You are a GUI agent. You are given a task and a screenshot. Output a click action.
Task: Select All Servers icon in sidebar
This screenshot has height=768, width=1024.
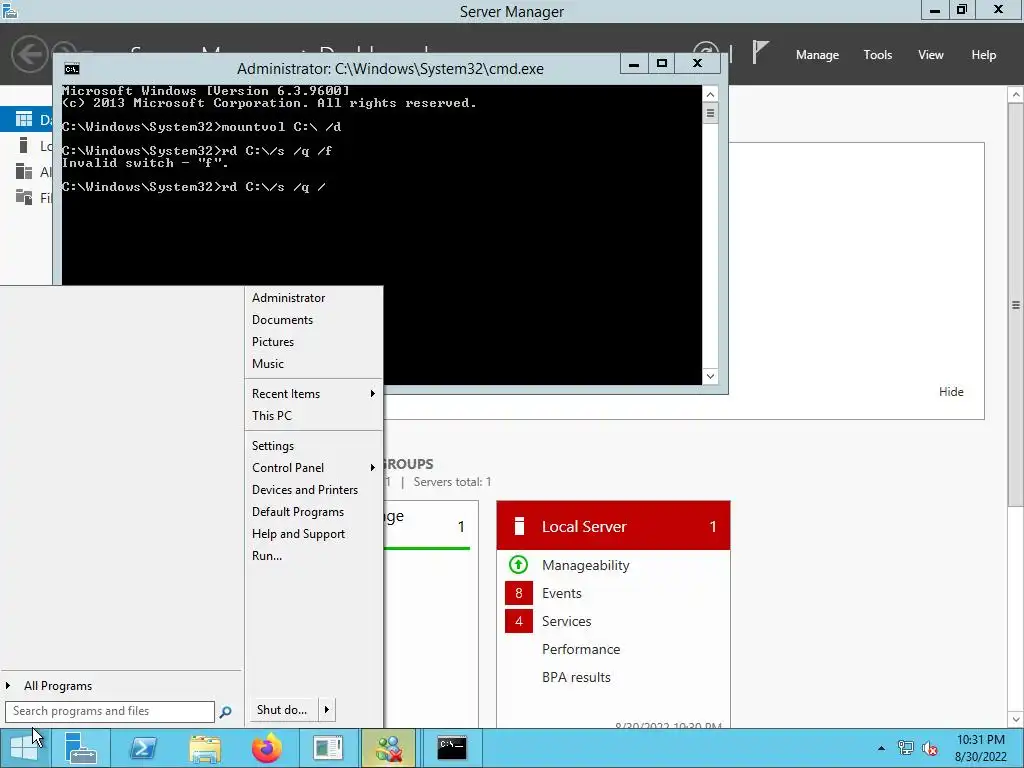24,171
